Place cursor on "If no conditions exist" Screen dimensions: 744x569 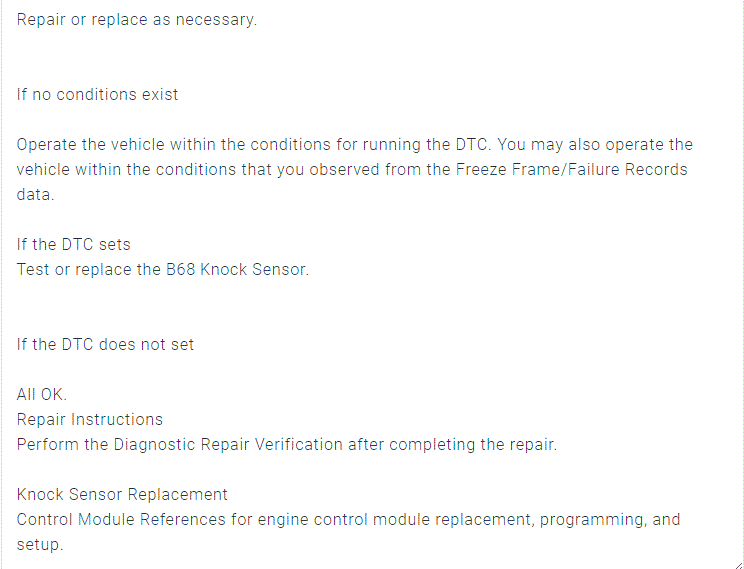98,95
